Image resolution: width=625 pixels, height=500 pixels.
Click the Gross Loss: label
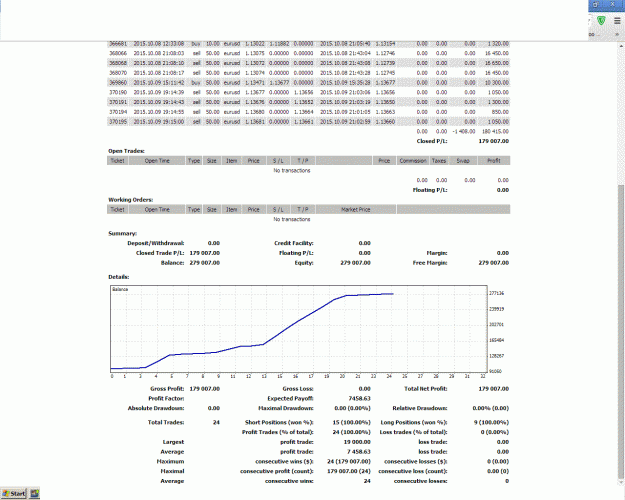point(298,389)
